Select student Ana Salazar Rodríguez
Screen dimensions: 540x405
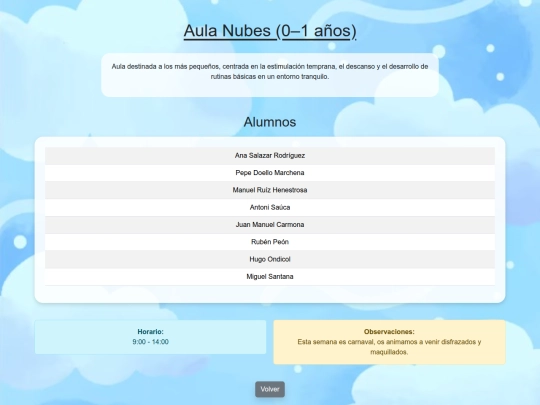pos(270,156)
